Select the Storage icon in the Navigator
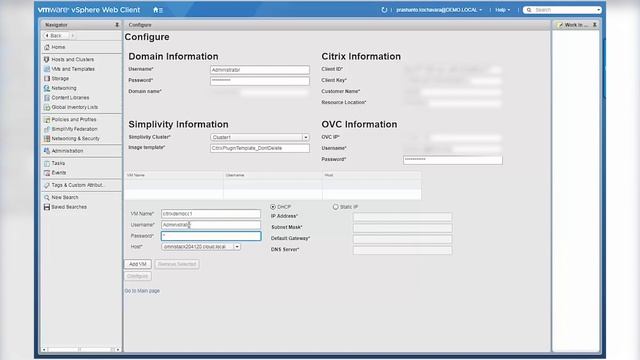This screenshot has width=640, height=360. pyautogui.click(x=47, y=78)
